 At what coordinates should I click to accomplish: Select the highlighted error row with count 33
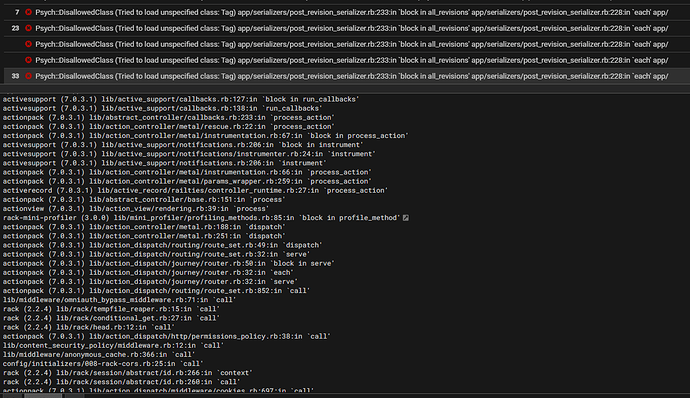tap(347, 76)
